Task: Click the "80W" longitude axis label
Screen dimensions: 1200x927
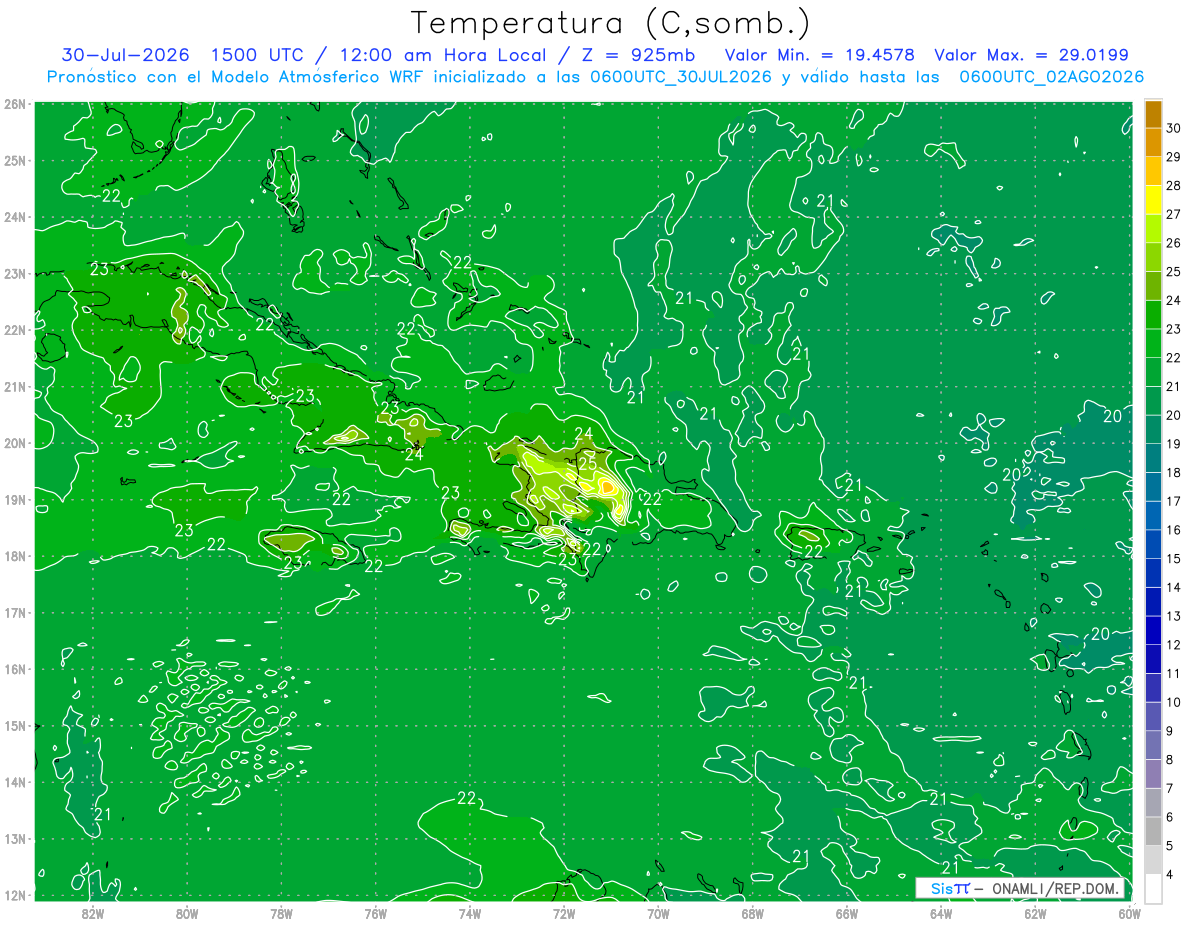Action: coord(187,913)
